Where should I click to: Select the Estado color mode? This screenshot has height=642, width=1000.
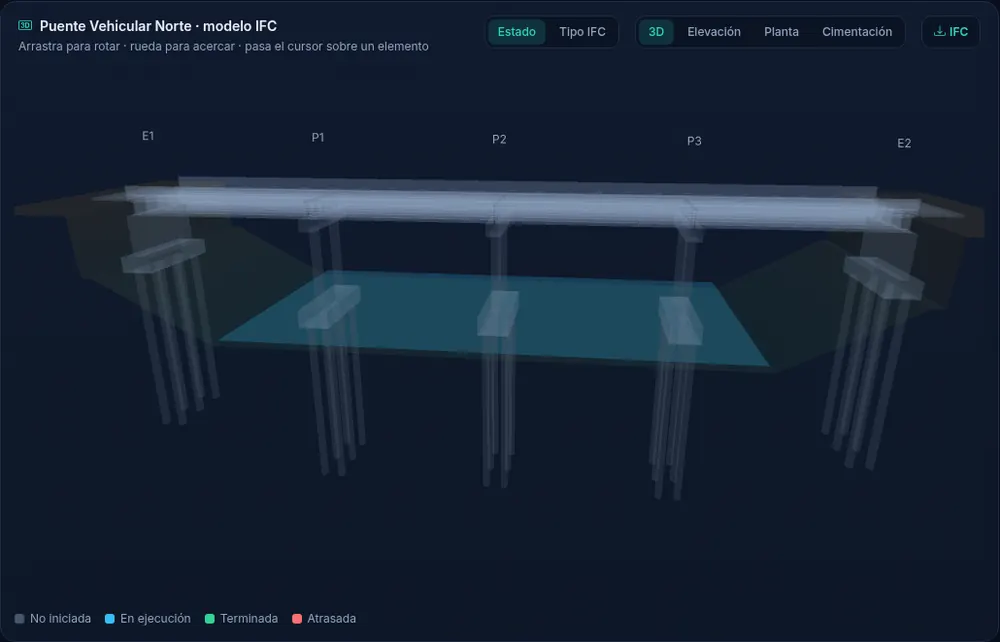517,32
